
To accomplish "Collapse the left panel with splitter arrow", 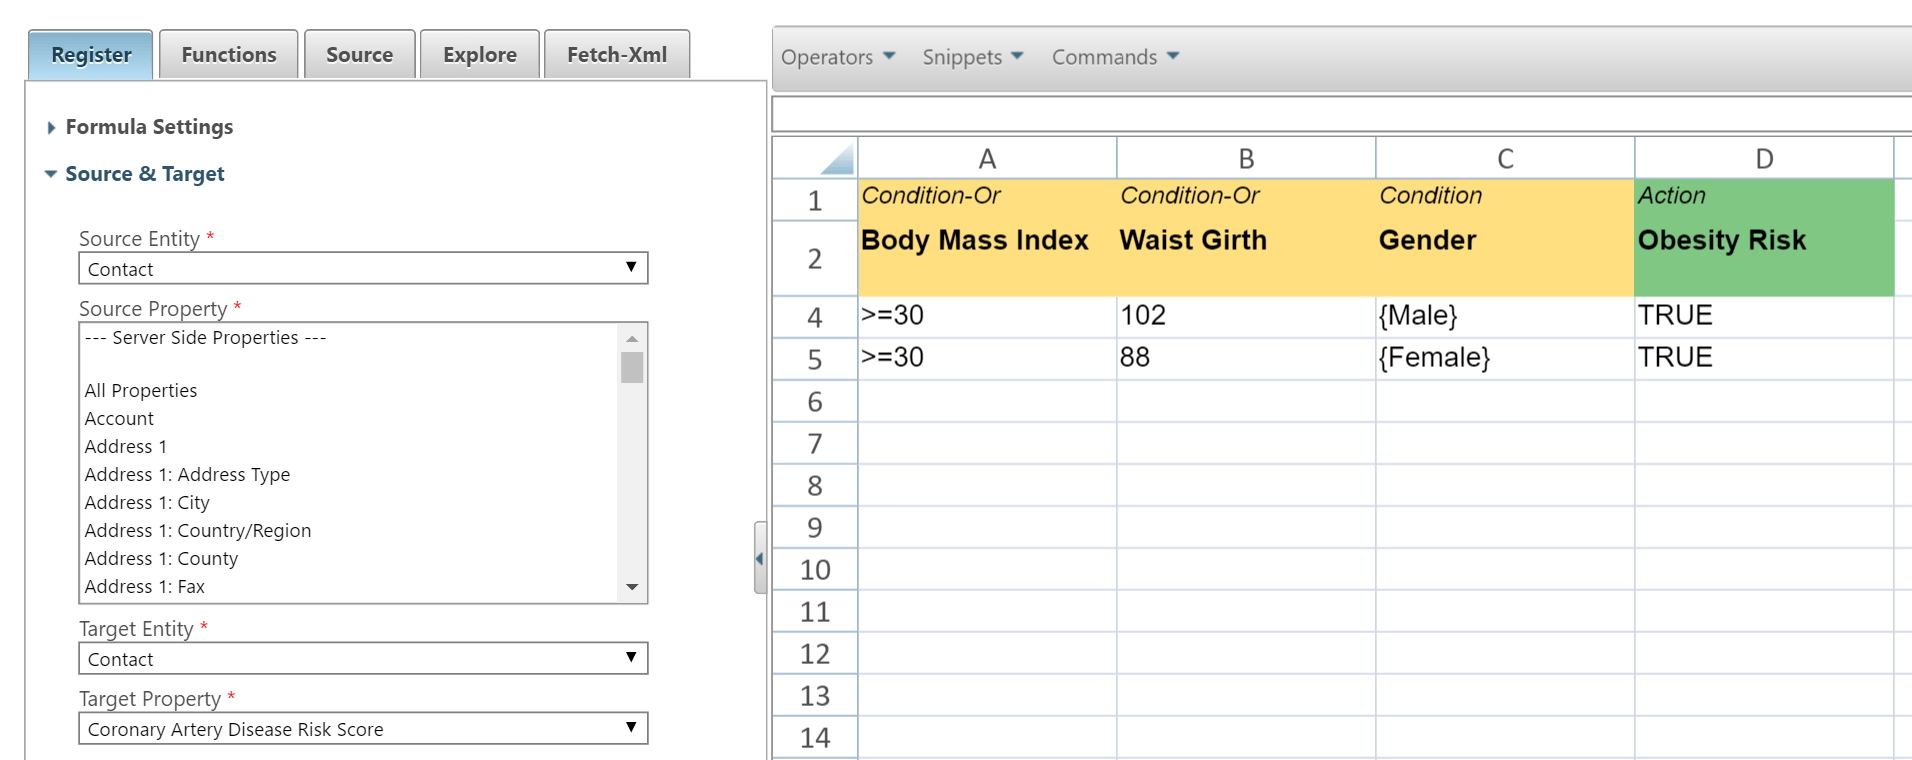I will pos(760,558).
